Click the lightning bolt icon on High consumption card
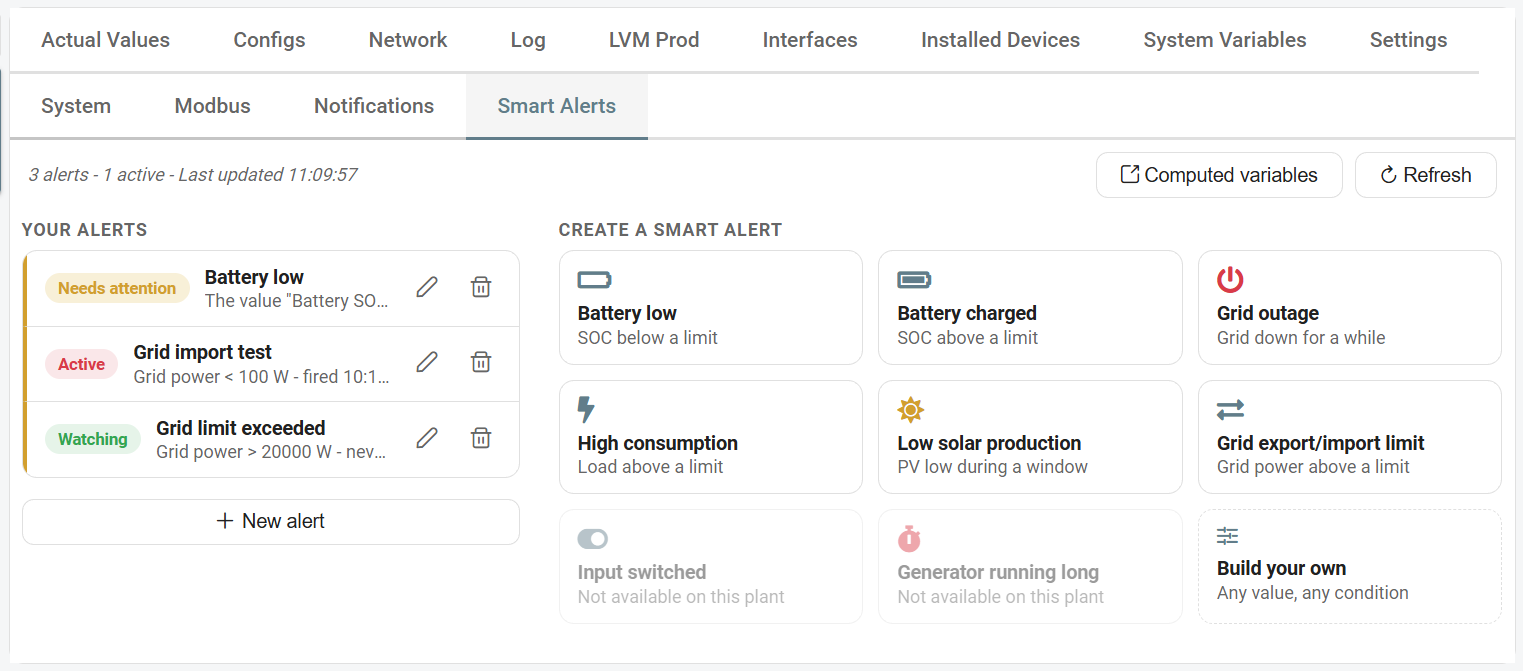 click(587, 410)
